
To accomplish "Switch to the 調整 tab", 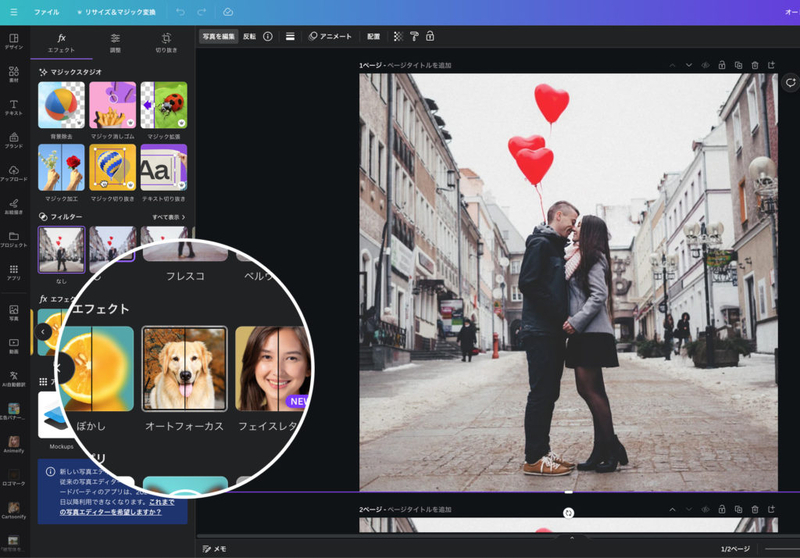I will coord(115,43).
